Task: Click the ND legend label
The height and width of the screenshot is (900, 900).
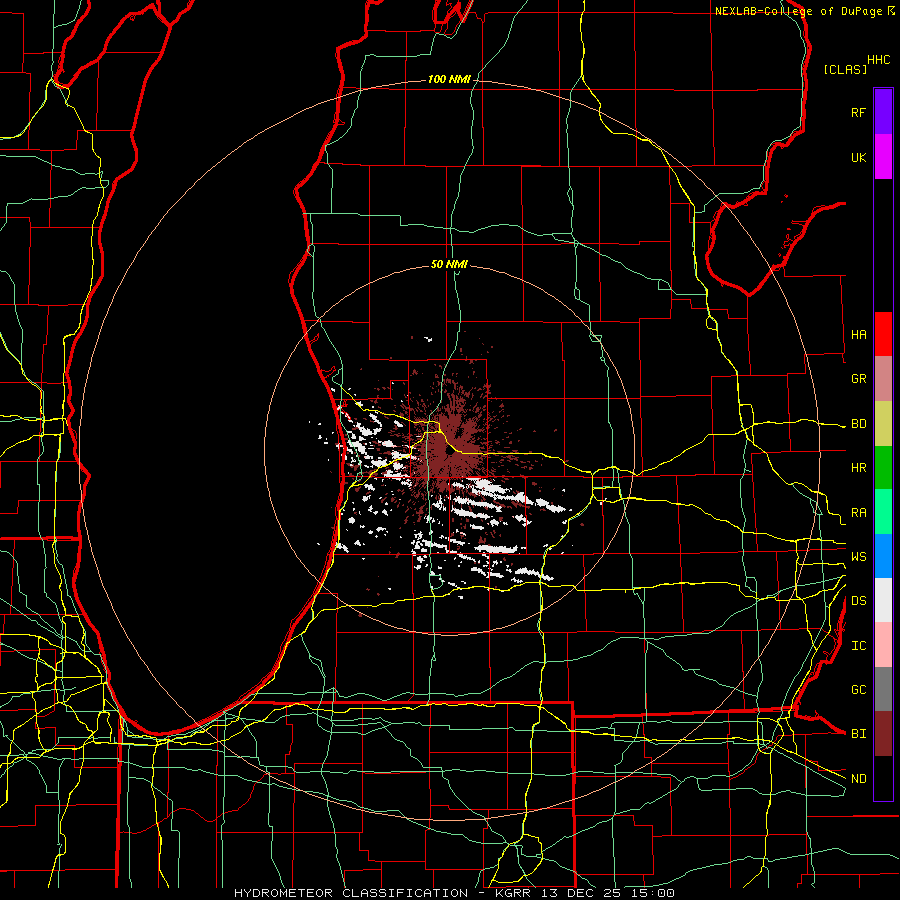Action: point(858,778)
